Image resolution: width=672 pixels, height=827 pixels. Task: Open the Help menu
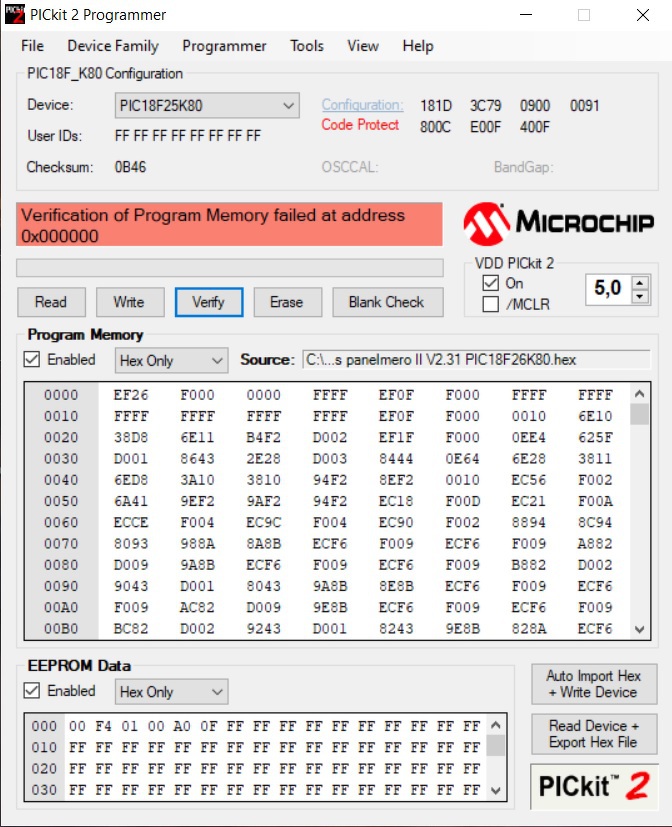[x=418, y=46]
